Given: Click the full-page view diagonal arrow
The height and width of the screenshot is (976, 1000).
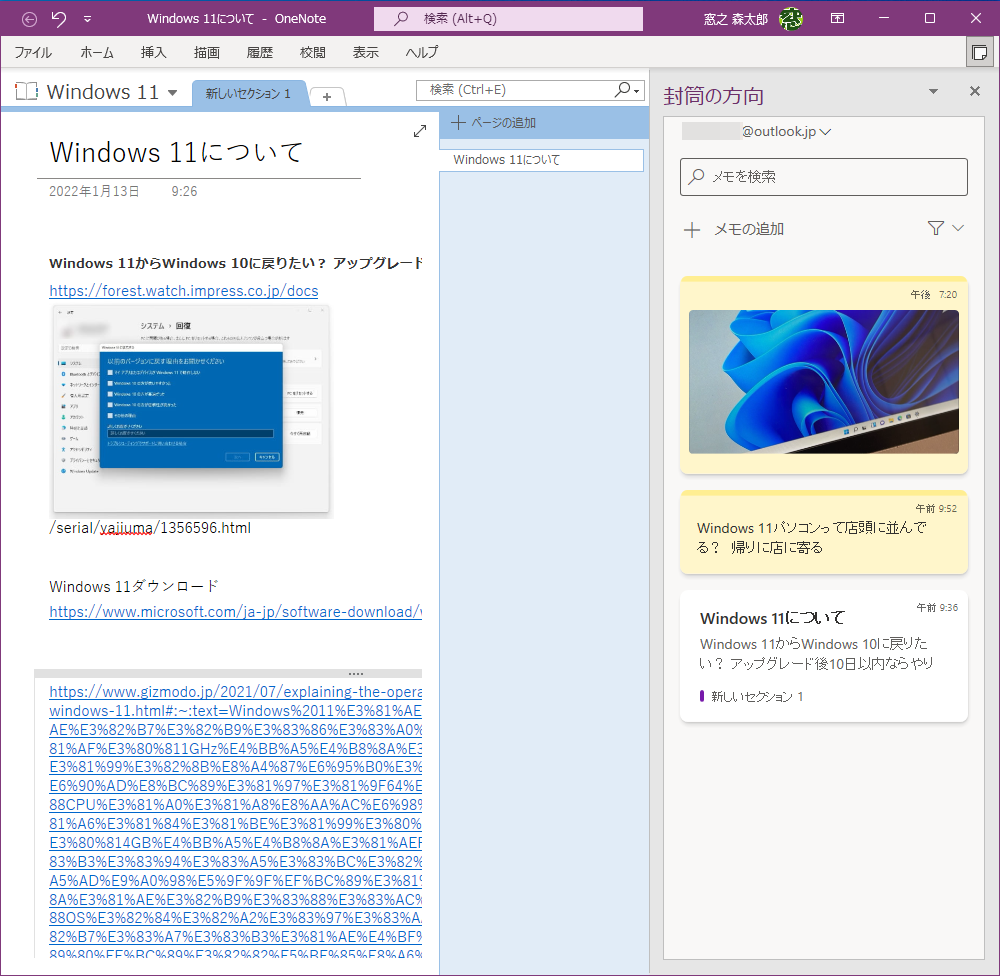Looking at the screenshot, I should point(419,130).
